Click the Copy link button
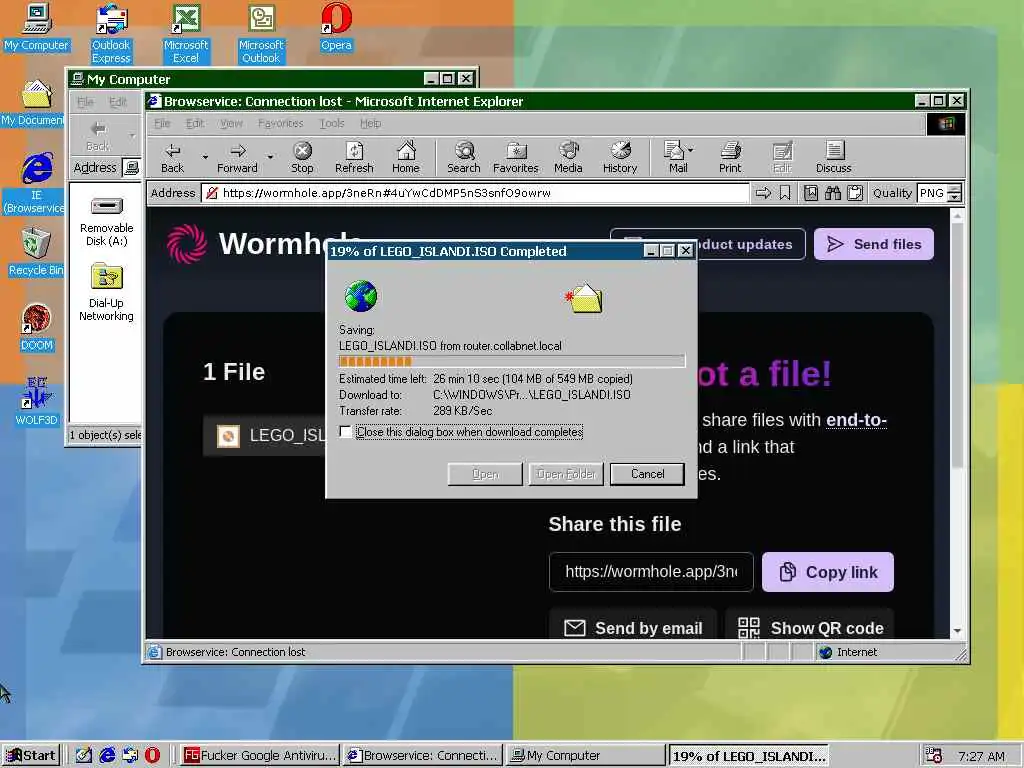1024x768 pixels. click(x=827, y=572)
